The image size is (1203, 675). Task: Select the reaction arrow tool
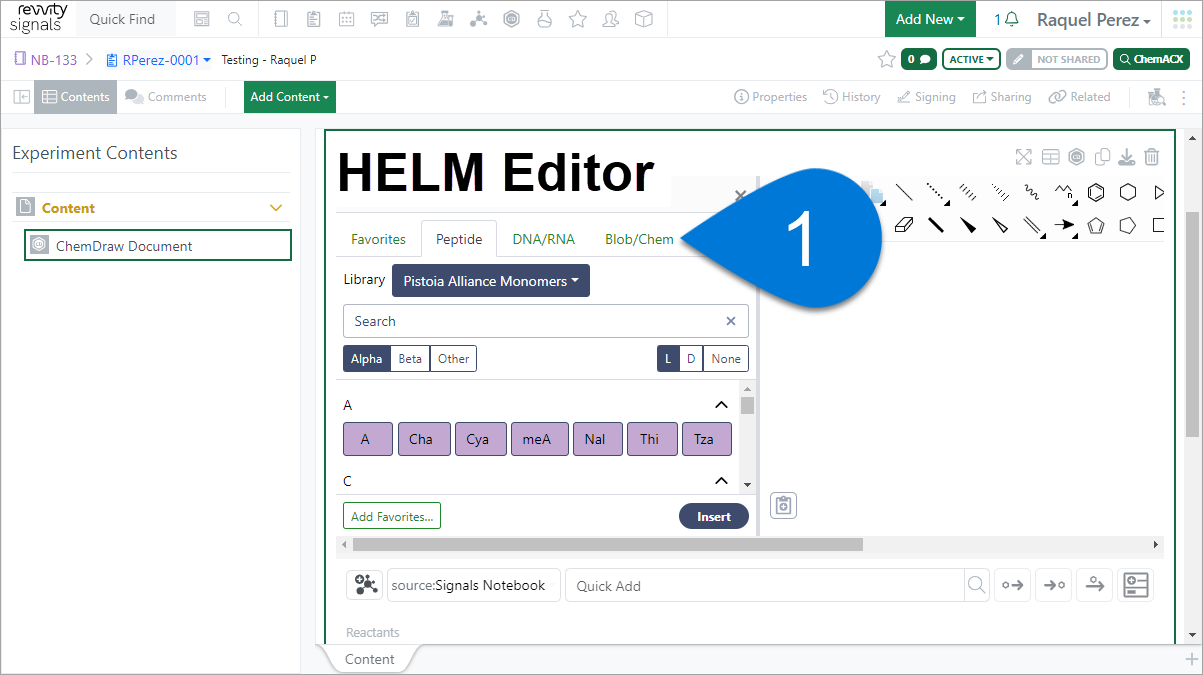pyautogui.click(x=1064, y=225)
